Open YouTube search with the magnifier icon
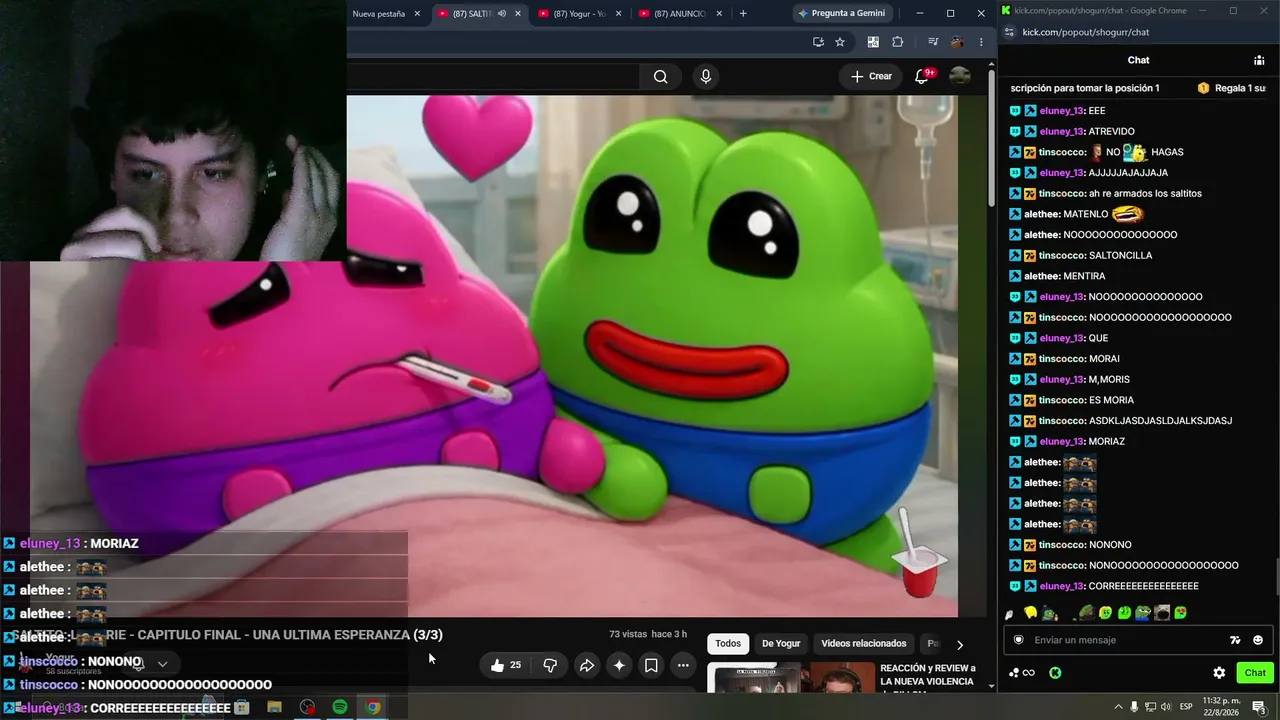 coord(660,77)
